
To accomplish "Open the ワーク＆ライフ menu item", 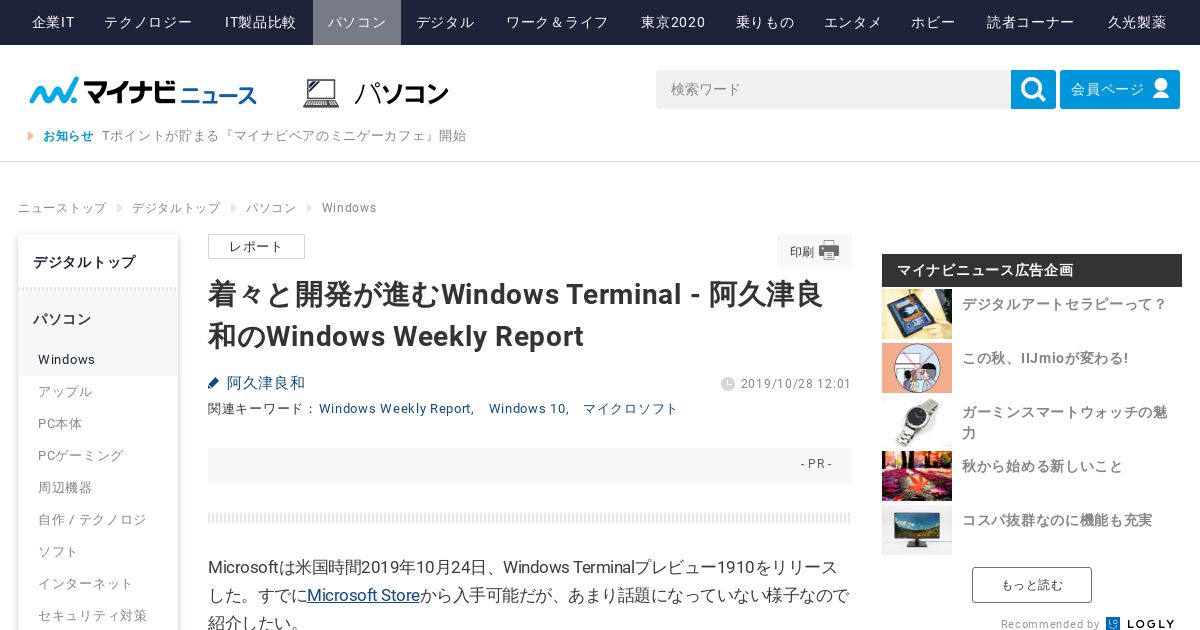I will click(x=557, y=22).
